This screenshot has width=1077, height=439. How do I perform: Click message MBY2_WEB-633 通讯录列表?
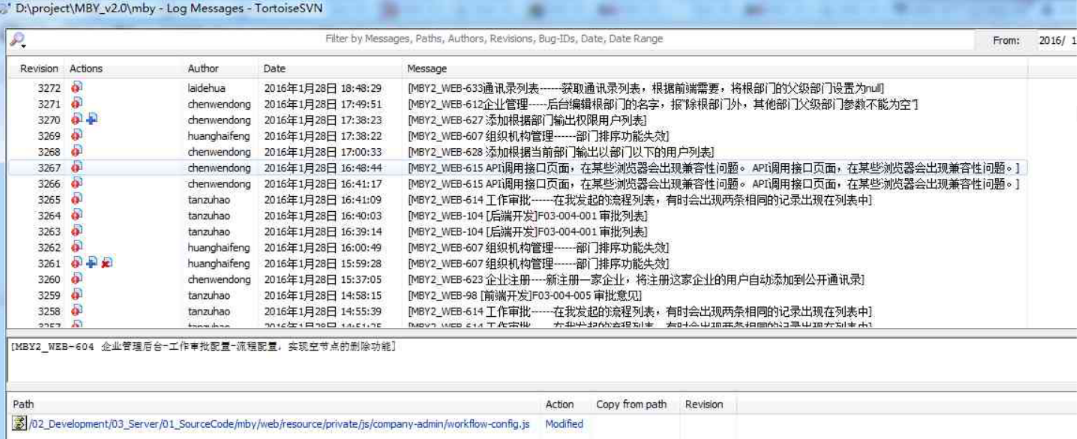click(x=646, y=88)
